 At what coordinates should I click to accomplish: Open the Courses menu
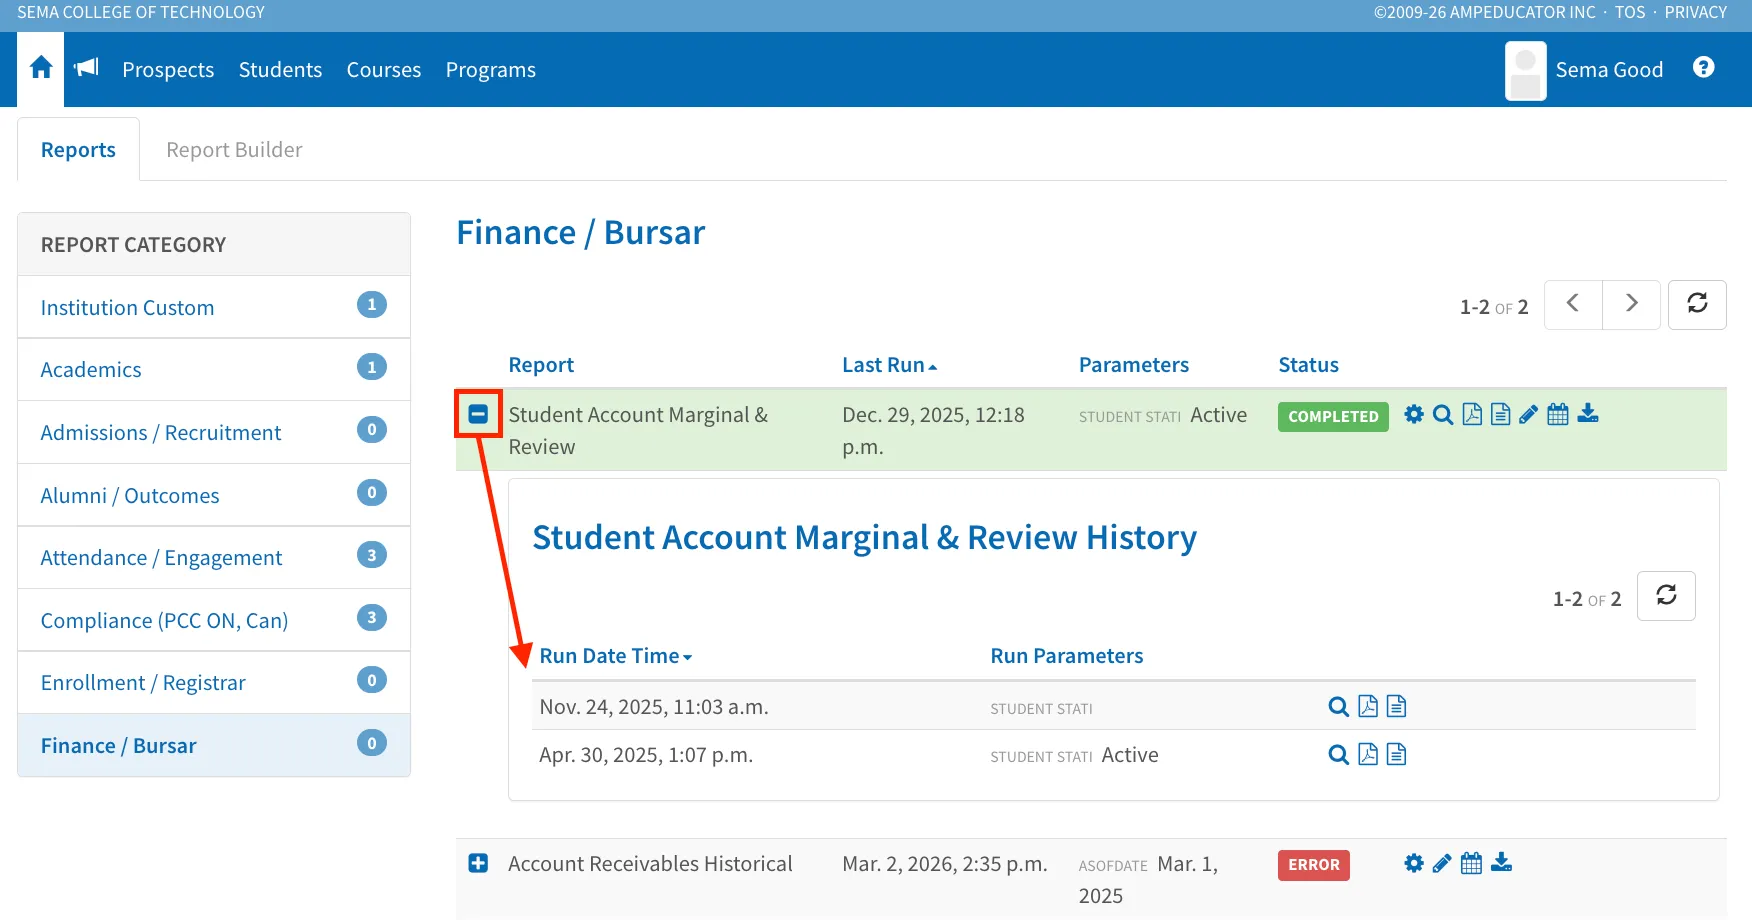point(384,70)
